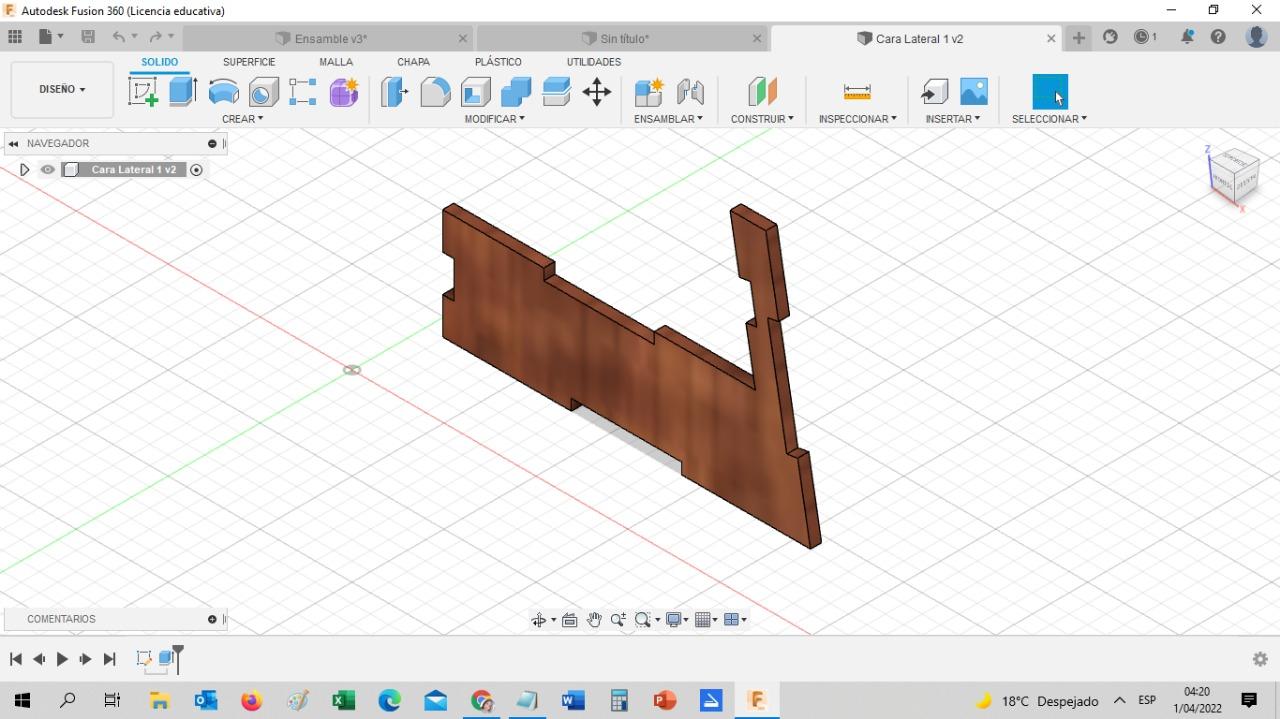The image size is (1280, 719).
Task: Select the Joint tool icon
Action: tap(690, 92)
